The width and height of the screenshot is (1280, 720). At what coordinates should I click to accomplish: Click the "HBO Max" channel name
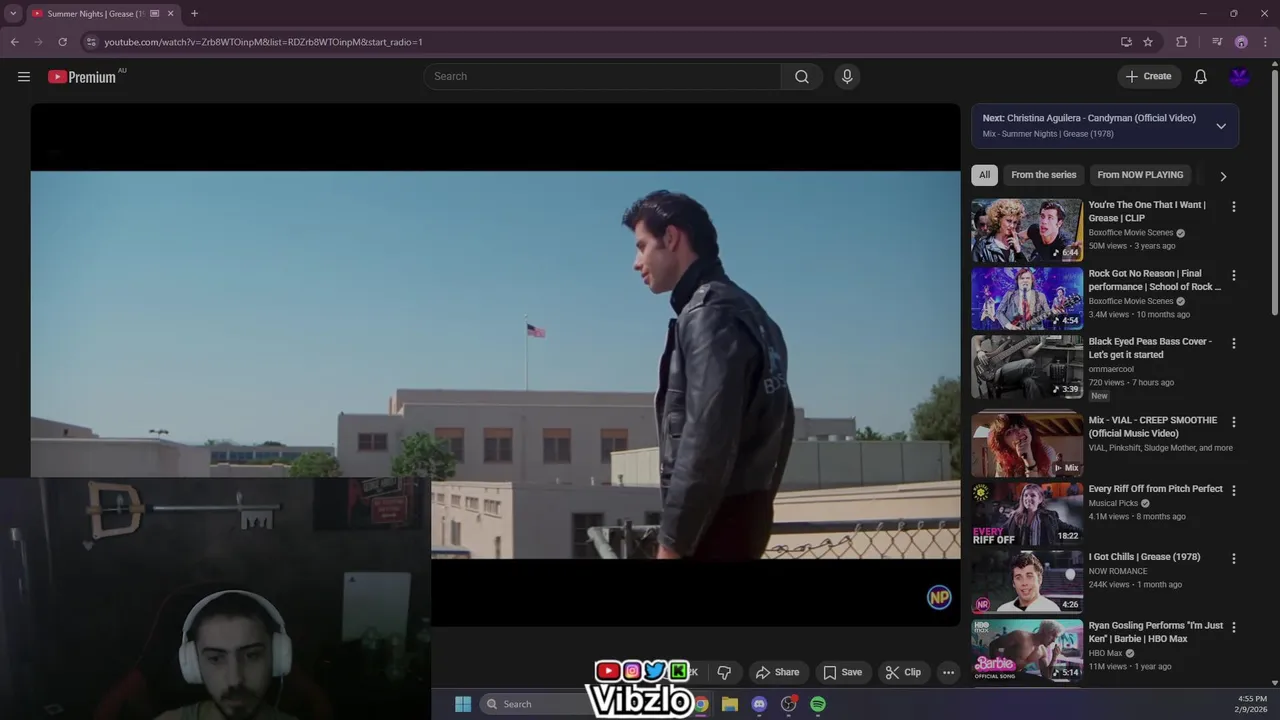pyautogui.click(x=1105, y=653)
